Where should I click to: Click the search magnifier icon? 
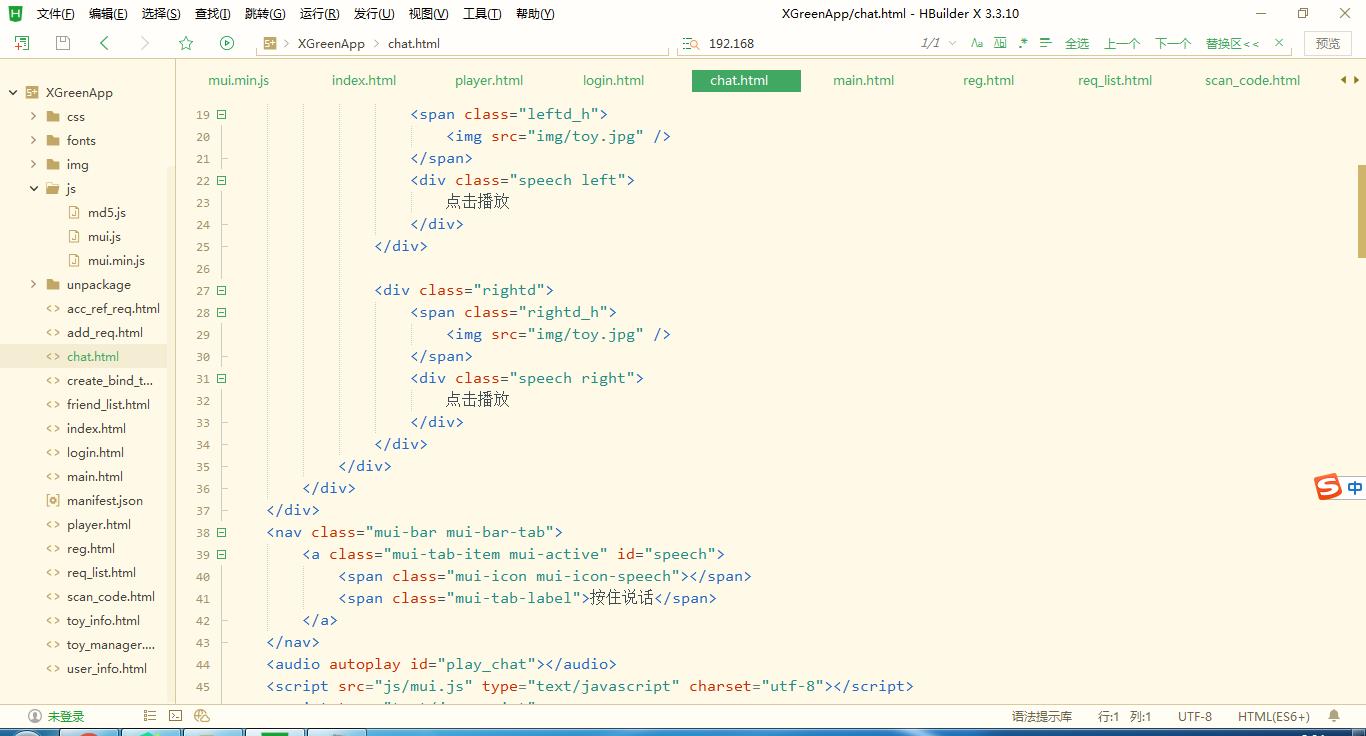(689, 43)
